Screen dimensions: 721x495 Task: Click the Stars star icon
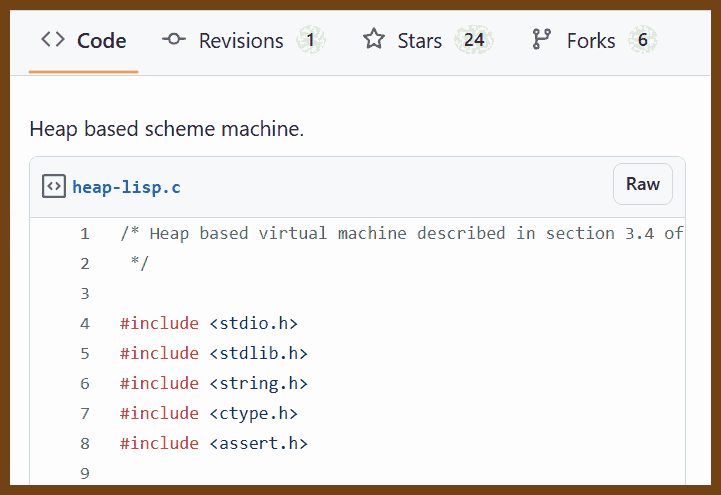point(374,40)
